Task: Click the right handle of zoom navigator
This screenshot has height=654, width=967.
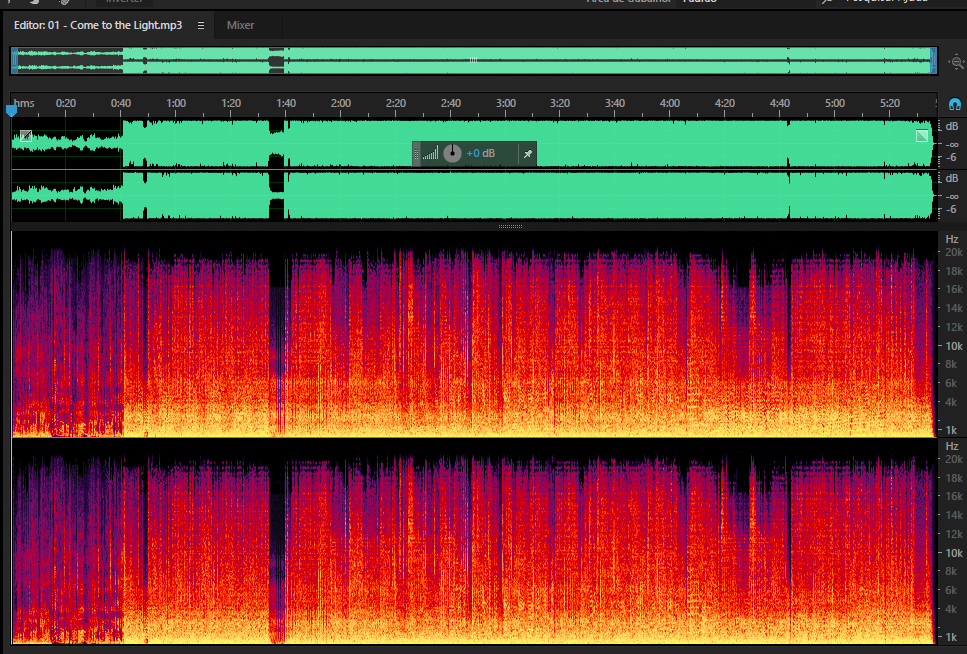Action: (x=934, y=61)
